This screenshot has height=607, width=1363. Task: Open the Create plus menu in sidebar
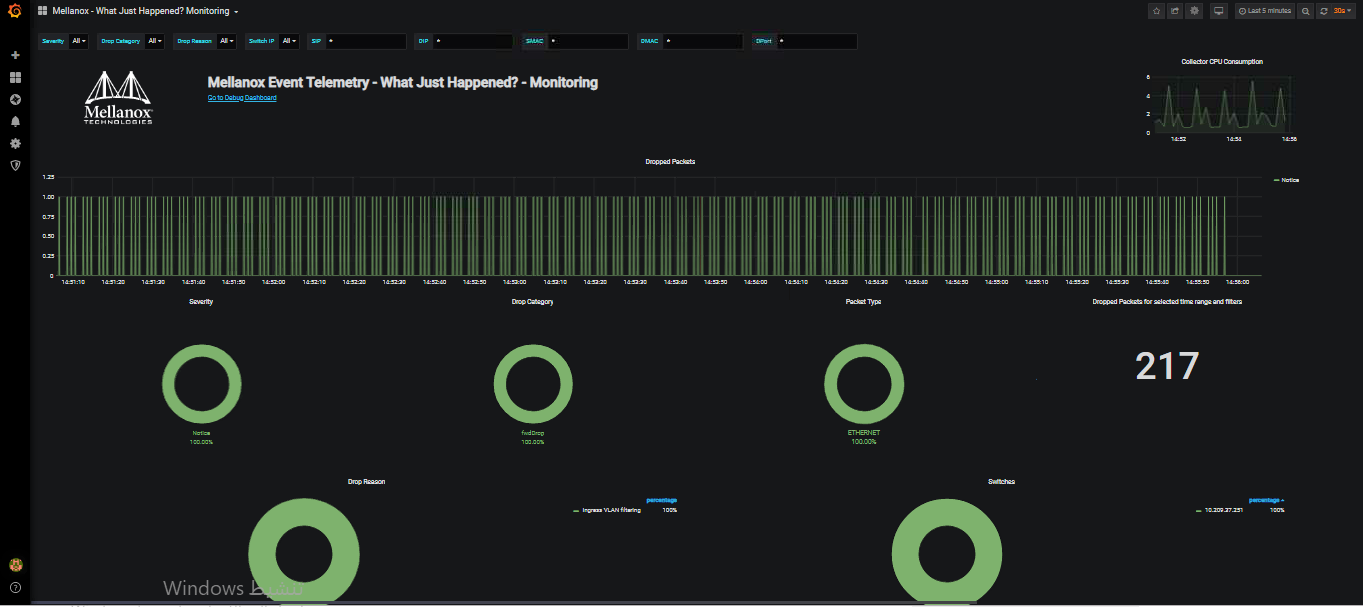pos(15,55)
